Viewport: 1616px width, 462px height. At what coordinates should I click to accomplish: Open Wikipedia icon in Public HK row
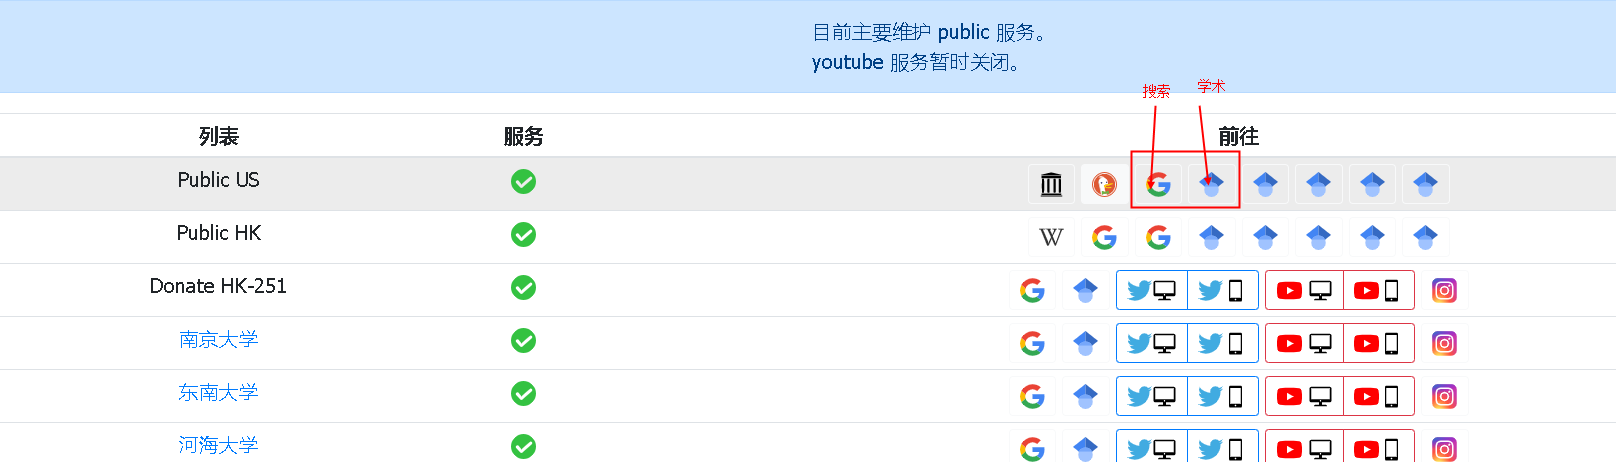pos(1051,237)
